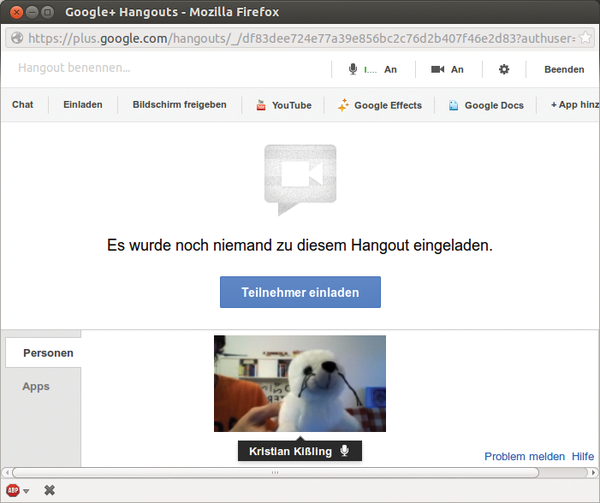
Task: Open Google Docs icon
Action: click(x=454, y=105)
